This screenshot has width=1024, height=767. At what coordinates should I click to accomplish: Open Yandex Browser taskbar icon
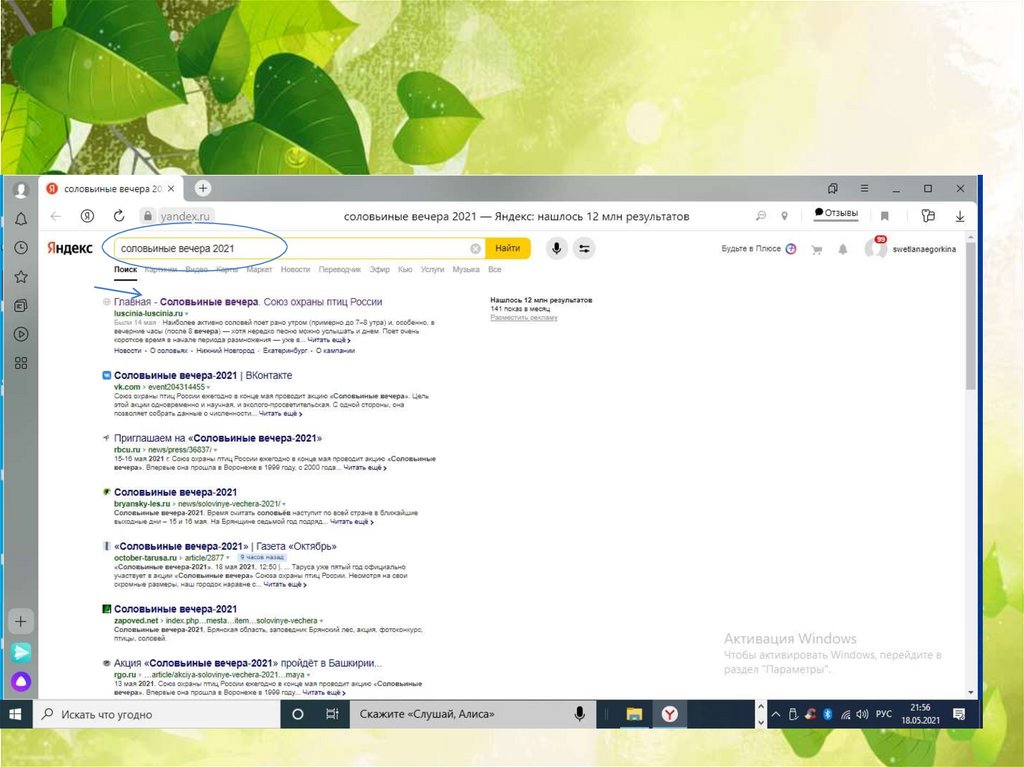point(669,714)
